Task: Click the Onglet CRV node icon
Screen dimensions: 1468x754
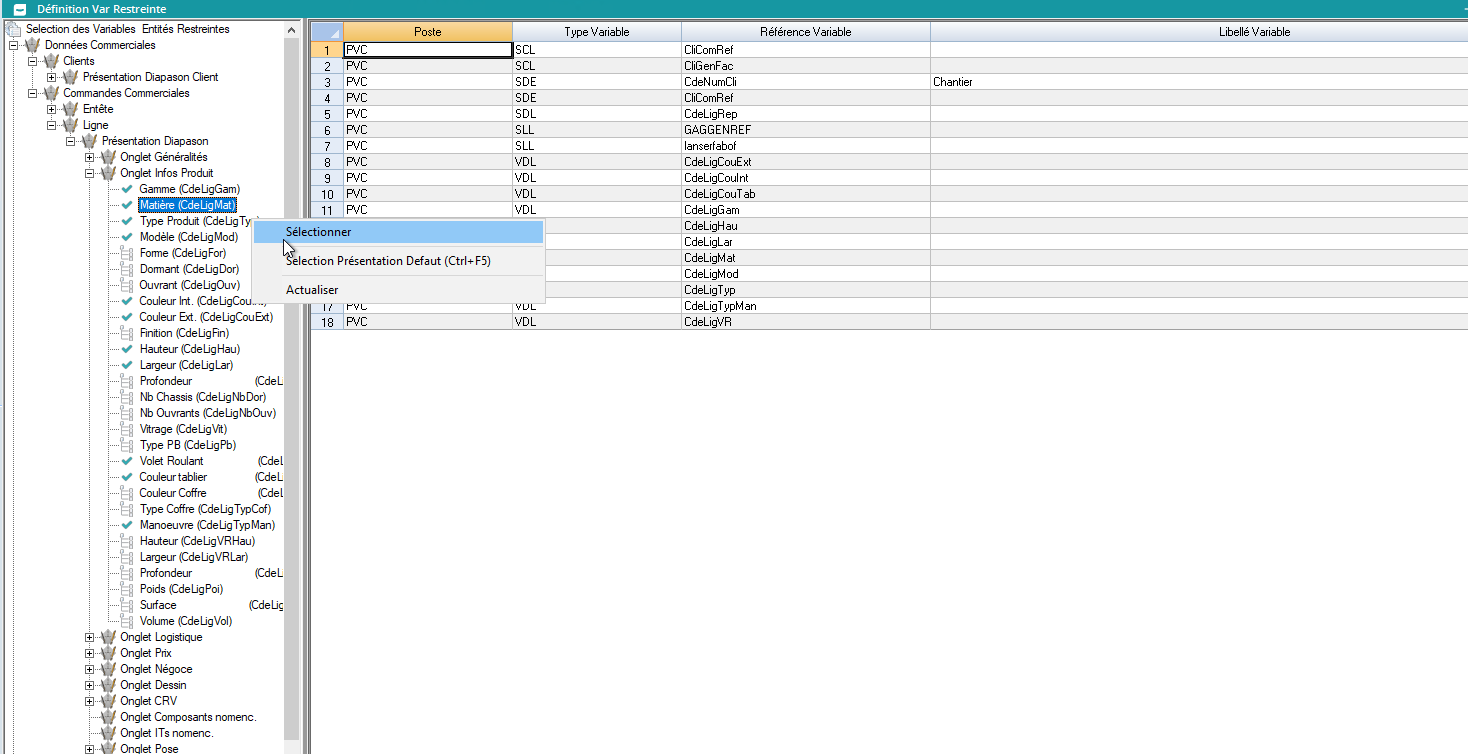Action: click(109, 701)
